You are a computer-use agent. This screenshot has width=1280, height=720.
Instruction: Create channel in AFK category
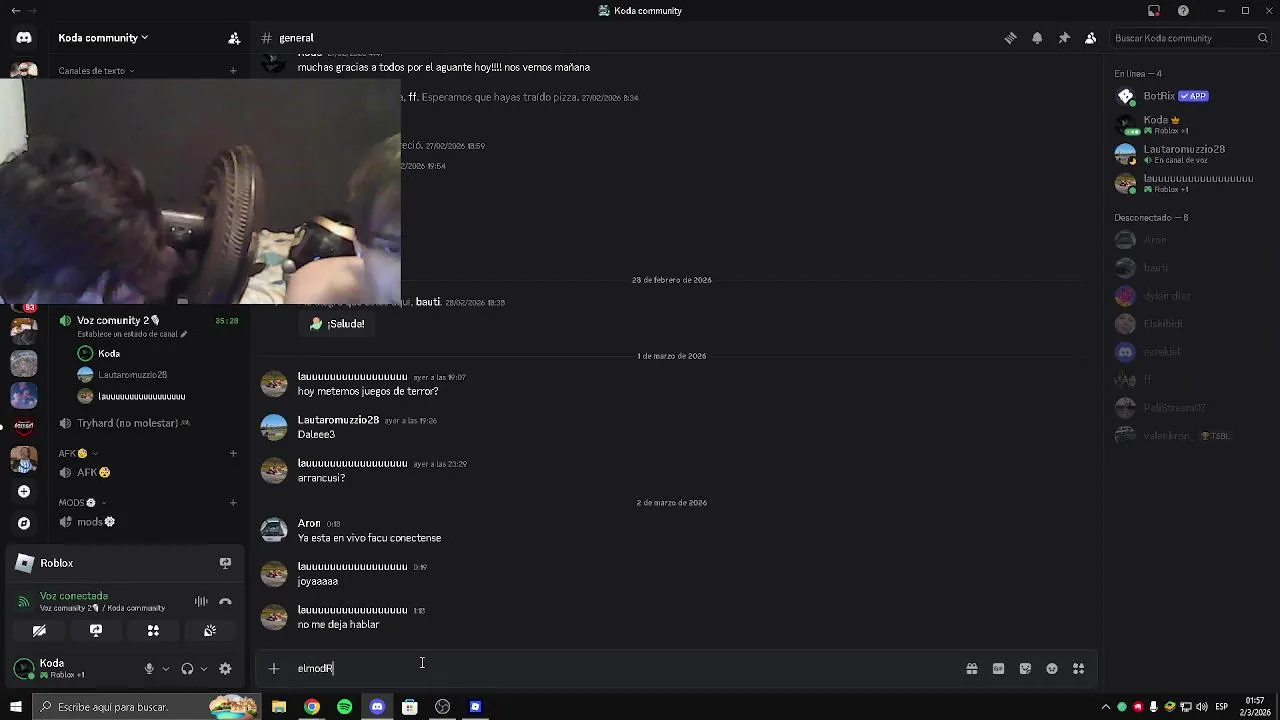tap(233, 453)
